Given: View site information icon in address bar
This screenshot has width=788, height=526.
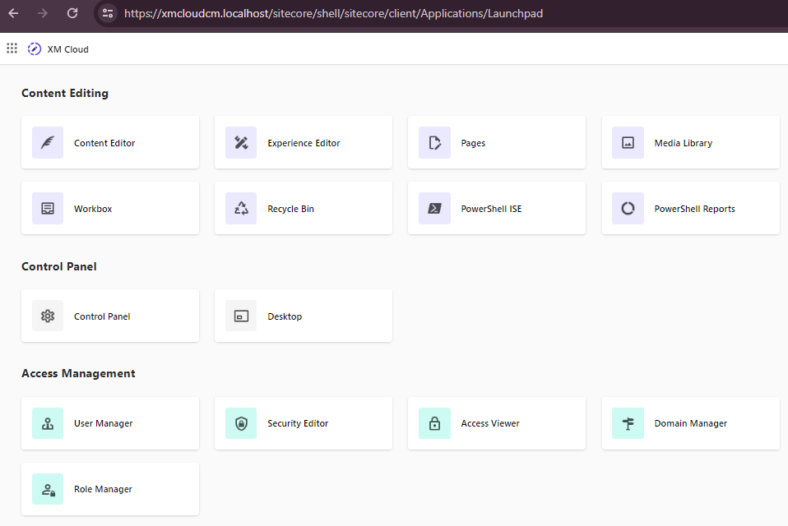Looking at the screenshot, I should click(108, 13).
